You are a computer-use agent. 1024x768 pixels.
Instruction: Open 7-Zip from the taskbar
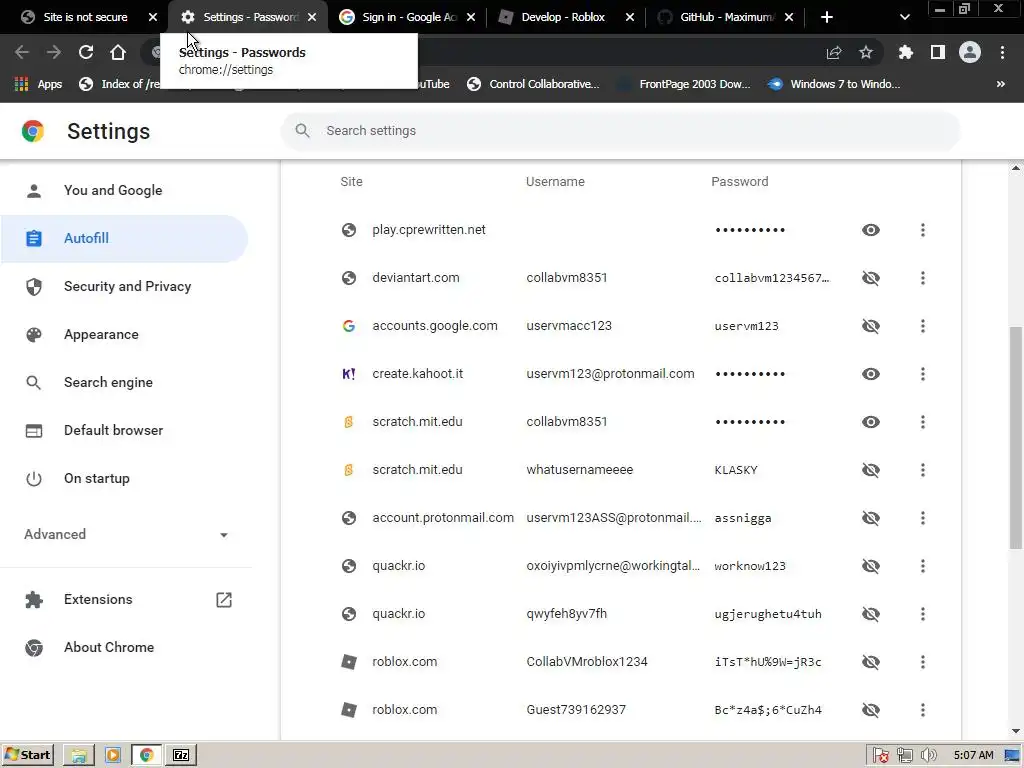pos(181,755)
